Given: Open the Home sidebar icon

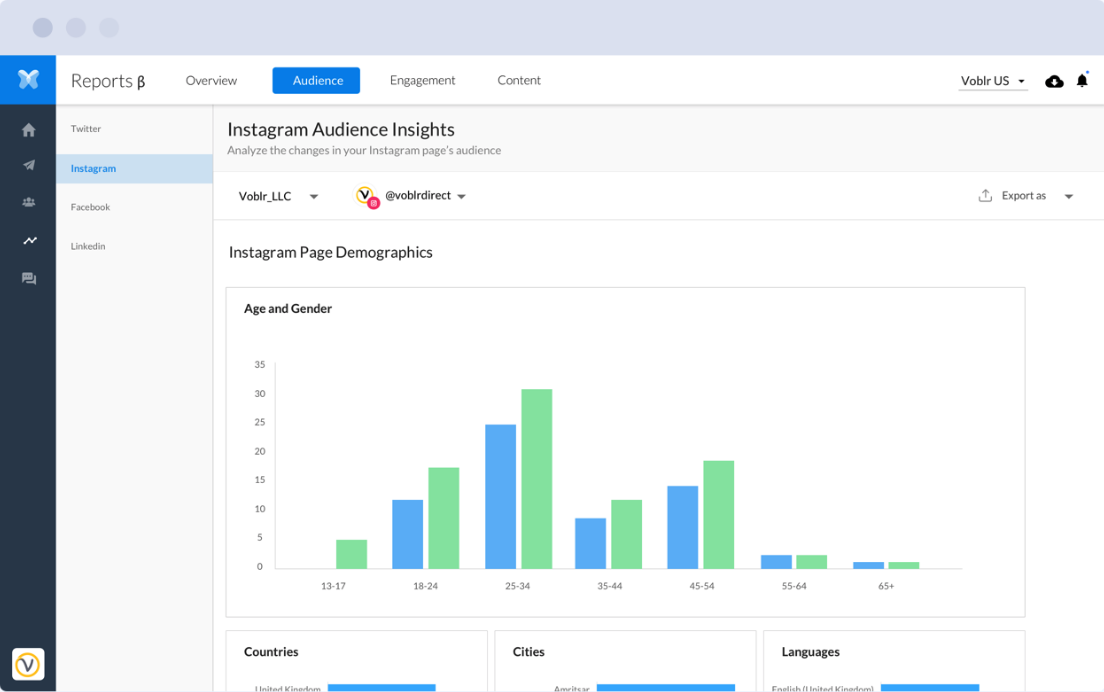Looking at the screenshot, I should (x=29, y=130).
